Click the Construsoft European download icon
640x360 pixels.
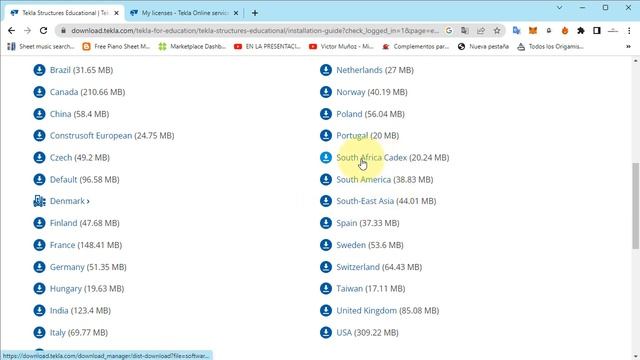point(39,136)
